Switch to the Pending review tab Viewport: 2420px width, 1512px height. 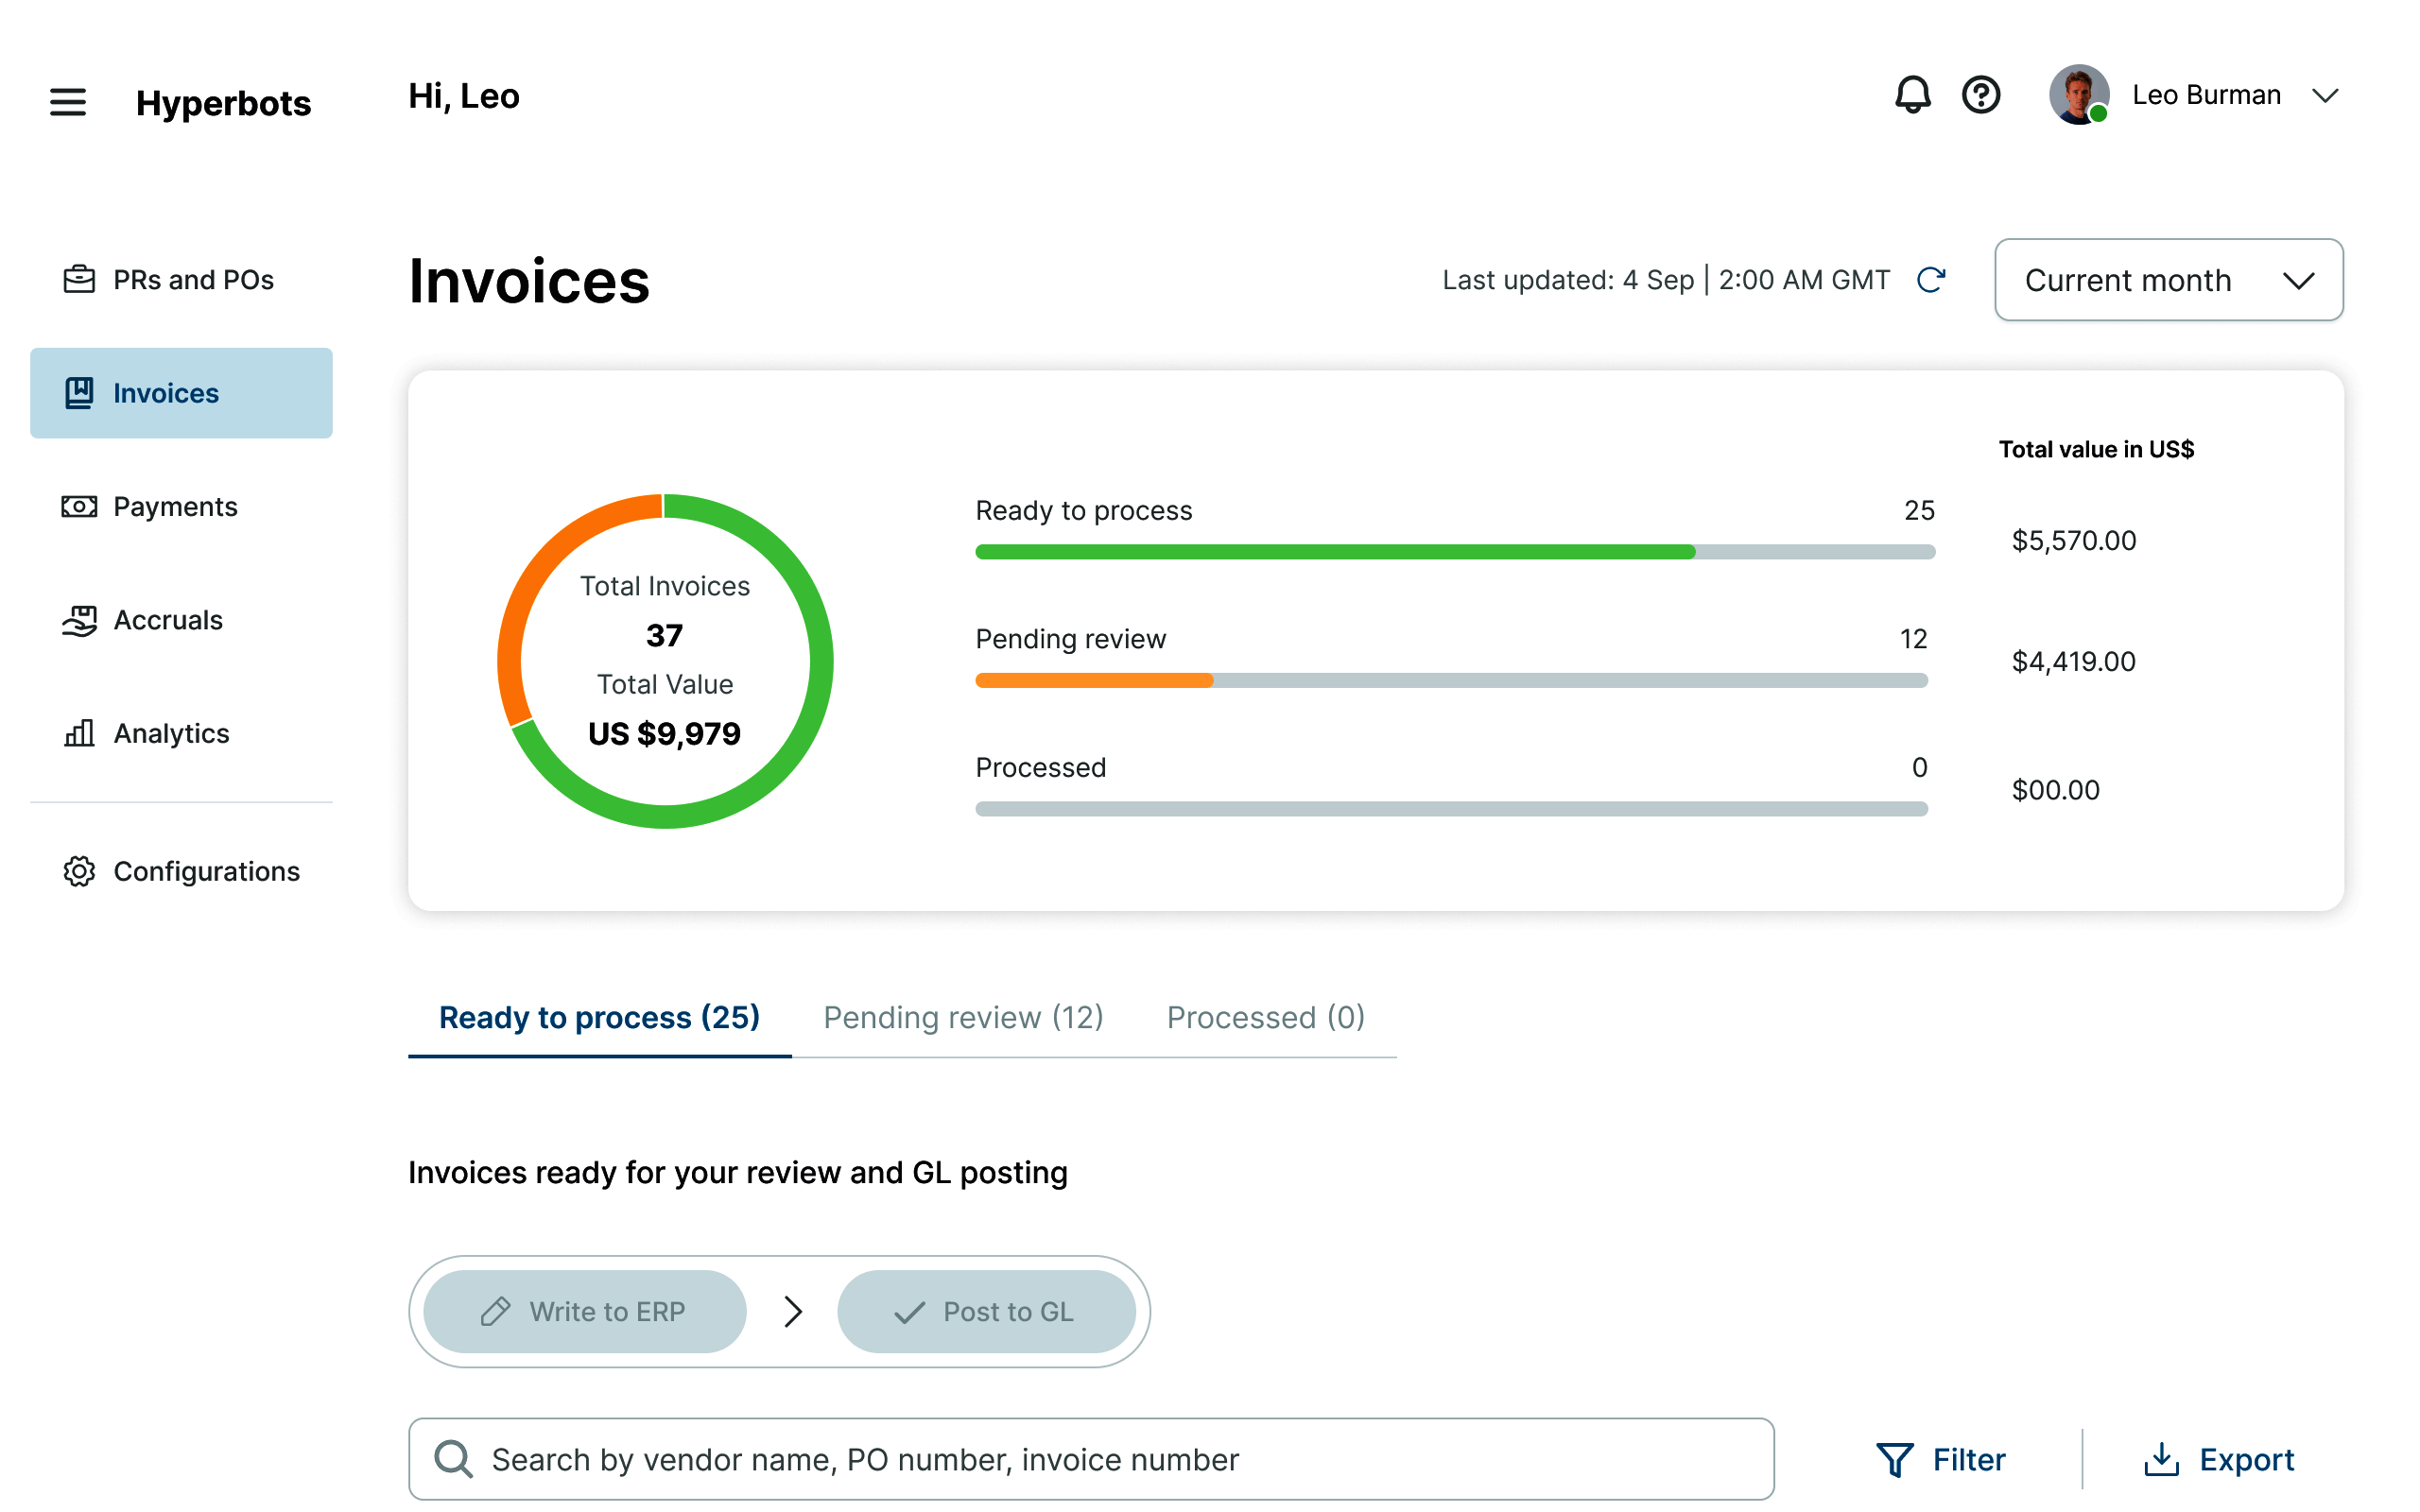click(962, 1017)
